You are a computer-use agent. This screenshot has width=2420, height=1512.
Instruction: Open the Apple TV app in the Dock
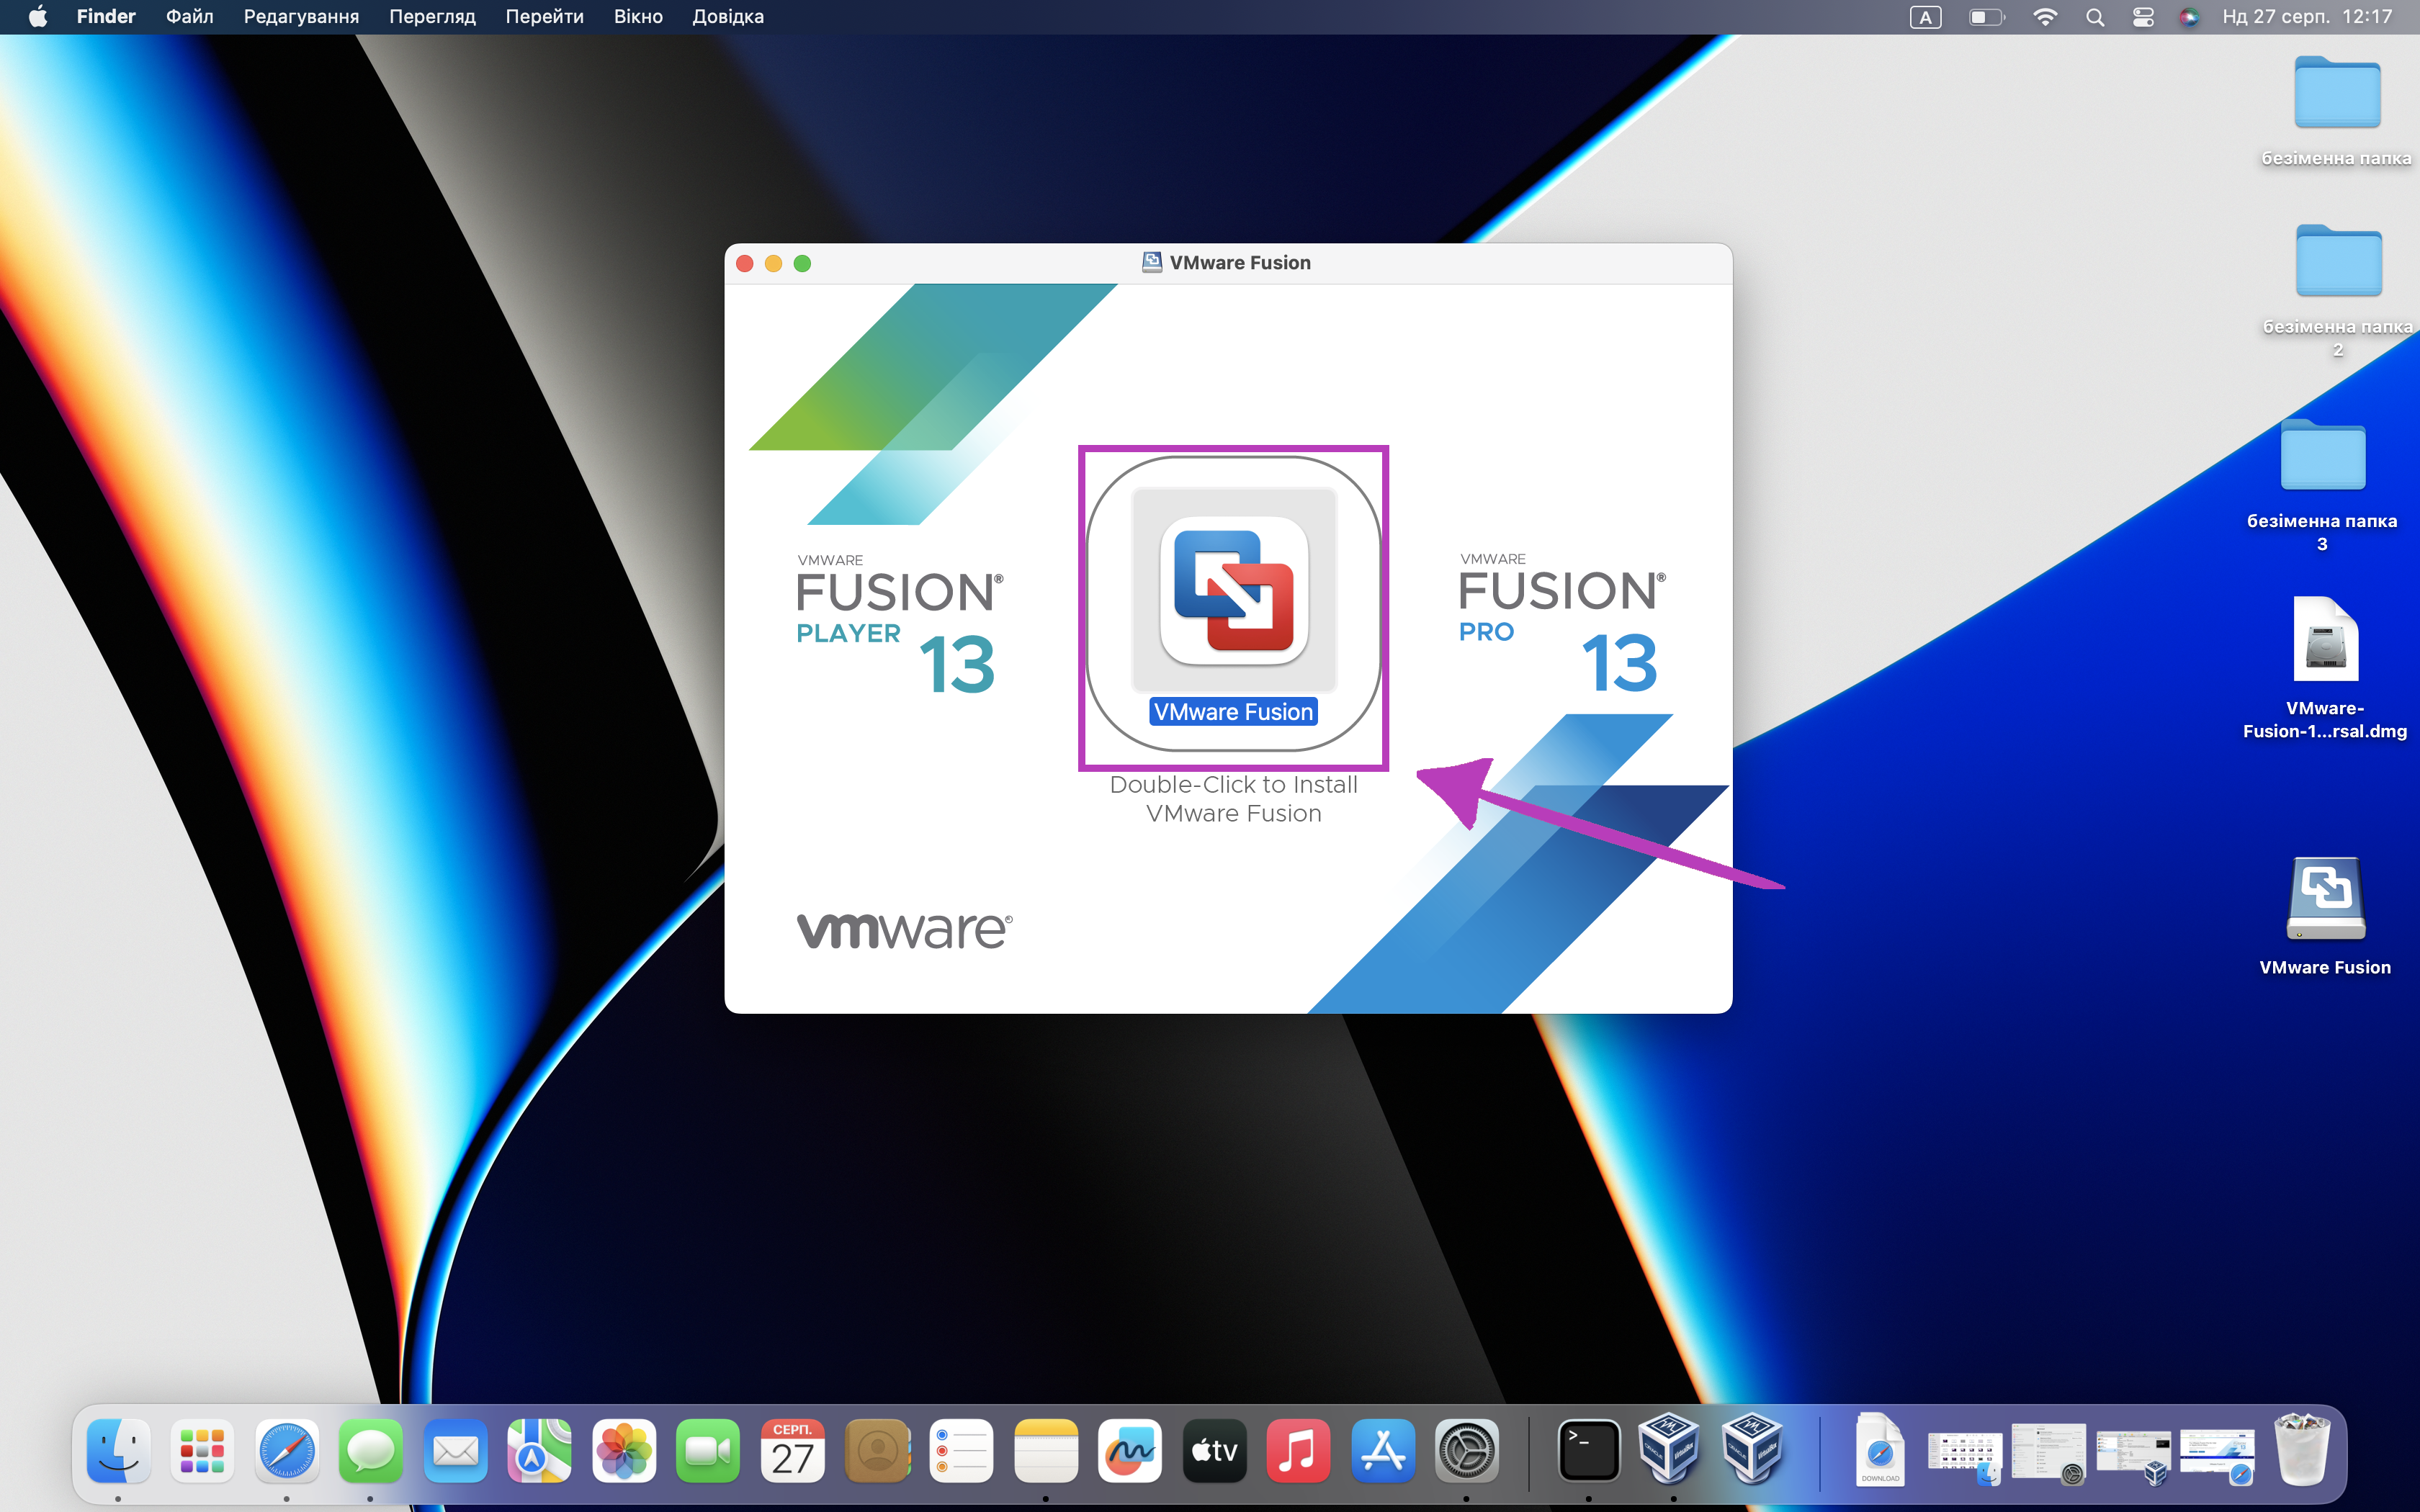coord(1214,1451)
